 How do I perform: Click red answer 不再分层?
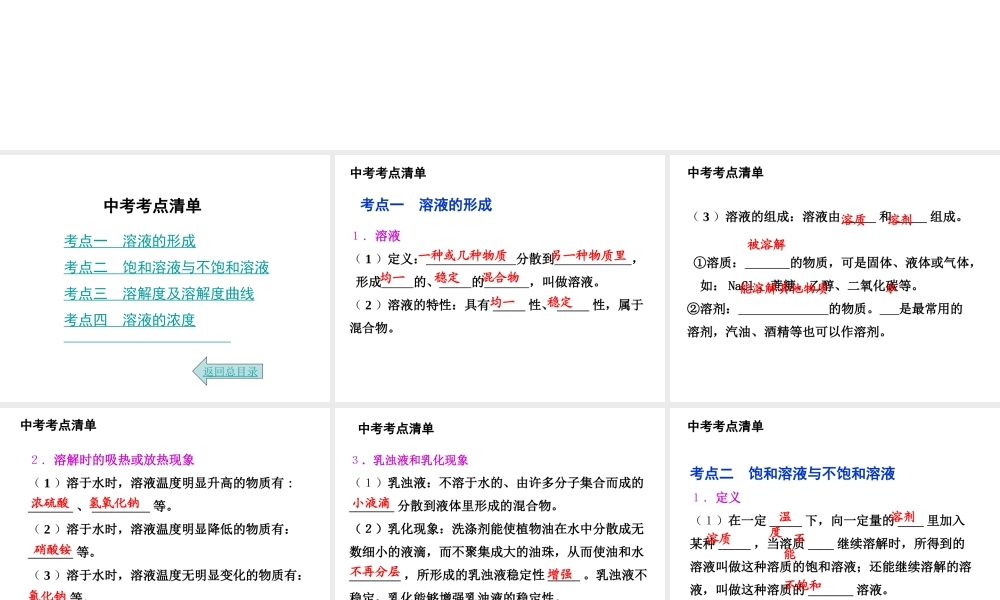click(375, 572)
